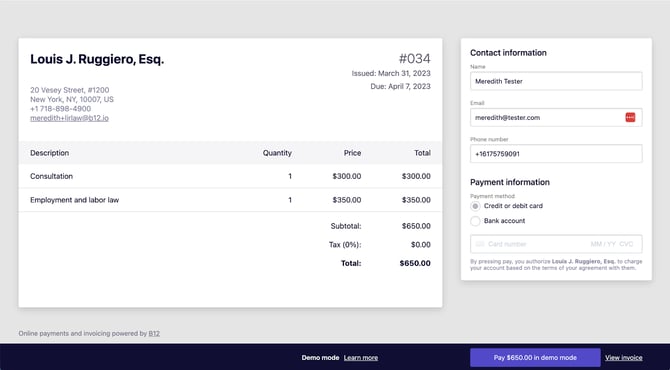Image resolution: width=670 pixels, height=370 pixels.
Task: Click the meredith+ljrlaw@b12.io email link
Action: click(69, 118)
